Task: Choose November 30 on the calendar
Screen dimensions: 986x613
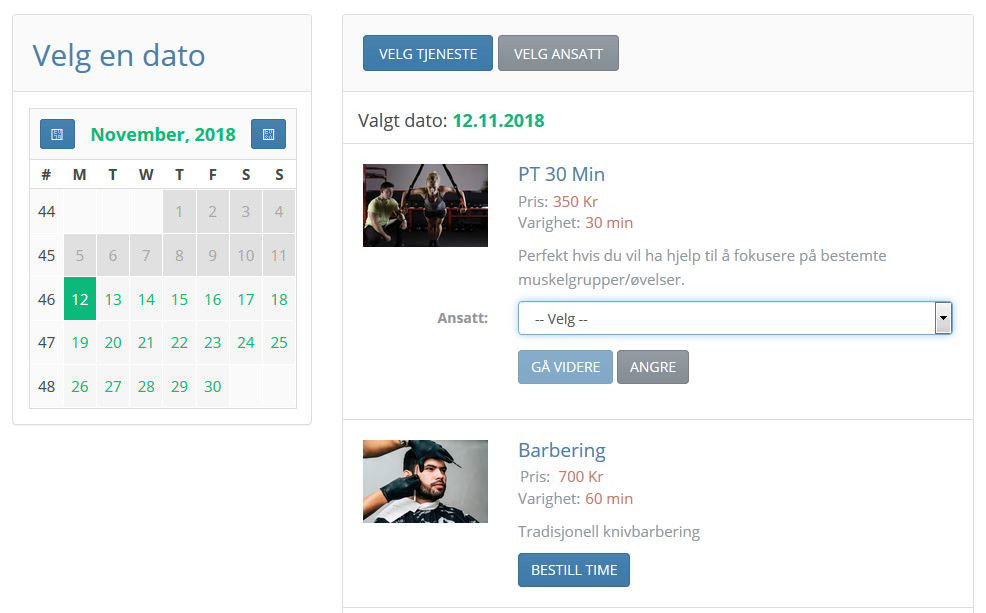Action: (212, 386)
